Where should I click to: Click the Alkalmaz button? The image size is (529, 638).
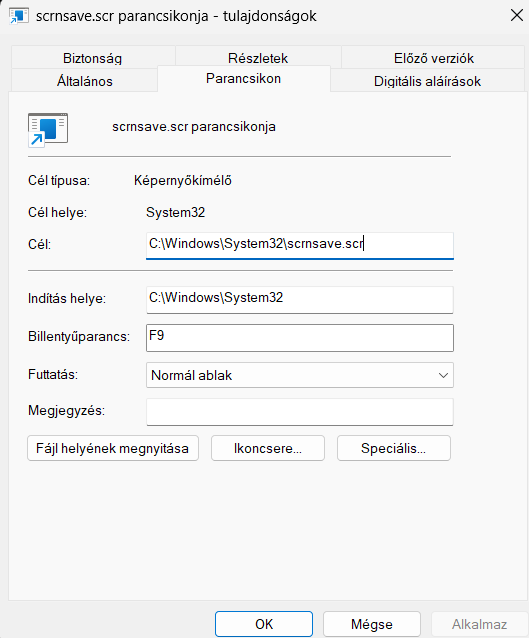click(x=479, y=624)
